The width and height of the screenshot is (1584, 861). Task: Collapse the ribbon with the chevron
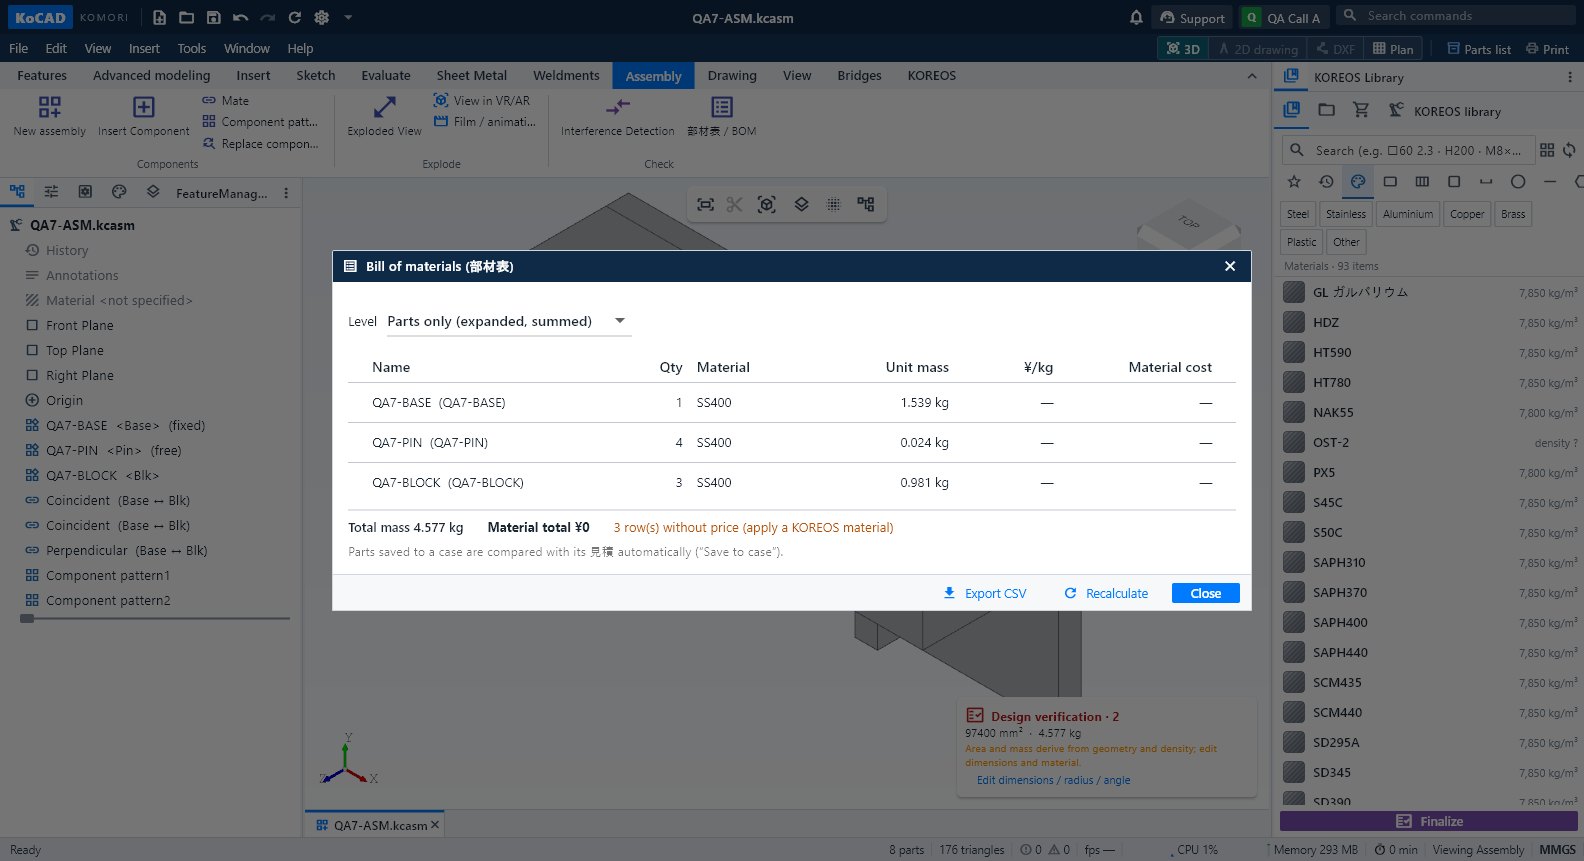(x=1252, y=76)
